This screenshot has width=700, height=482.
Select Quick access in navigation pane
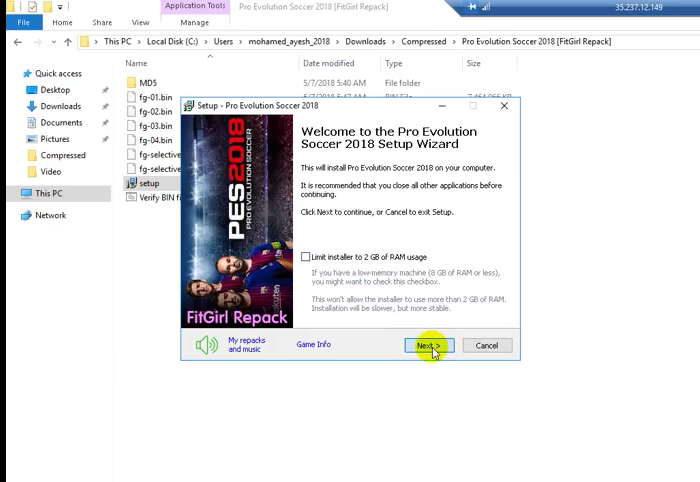(58, 74)
